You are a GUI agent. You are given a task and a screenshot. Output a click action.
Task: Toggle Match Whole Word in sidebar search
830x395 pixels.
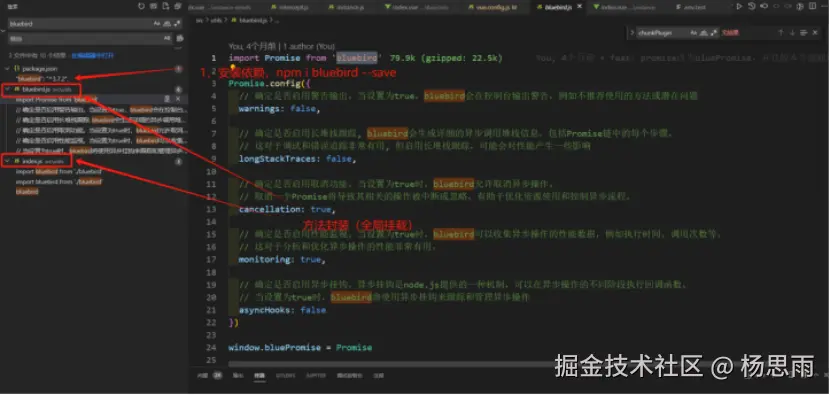(167, 24)
